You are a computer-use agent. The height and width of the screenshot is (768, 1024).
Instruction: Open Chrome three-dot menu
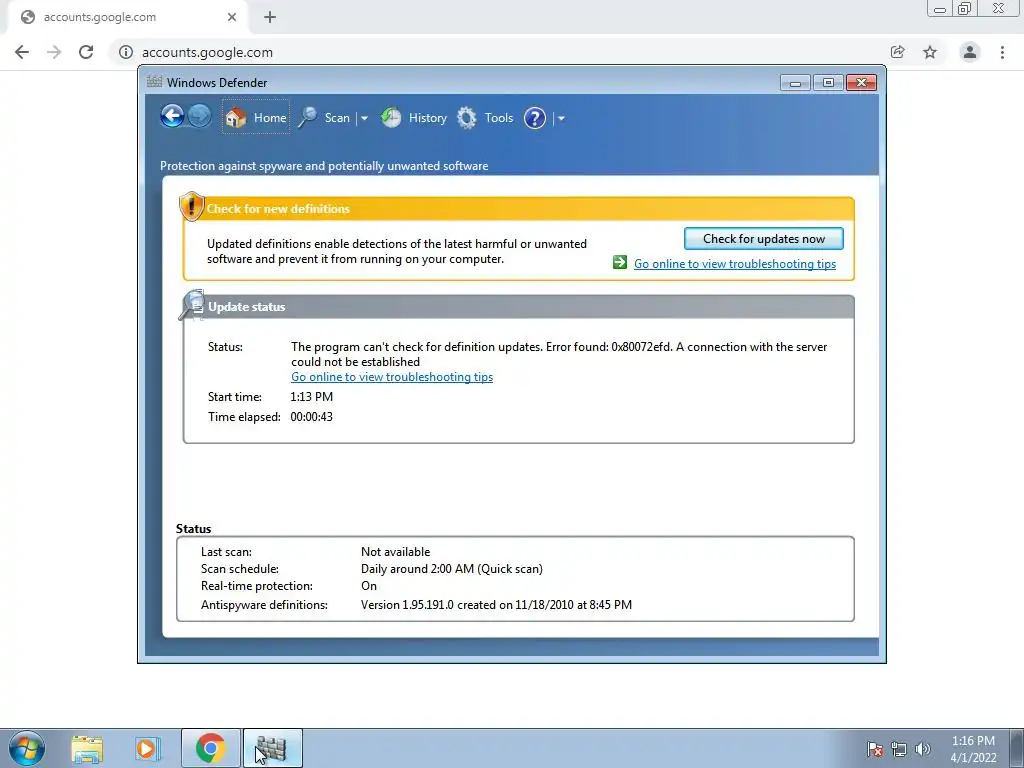point(1002,52)
